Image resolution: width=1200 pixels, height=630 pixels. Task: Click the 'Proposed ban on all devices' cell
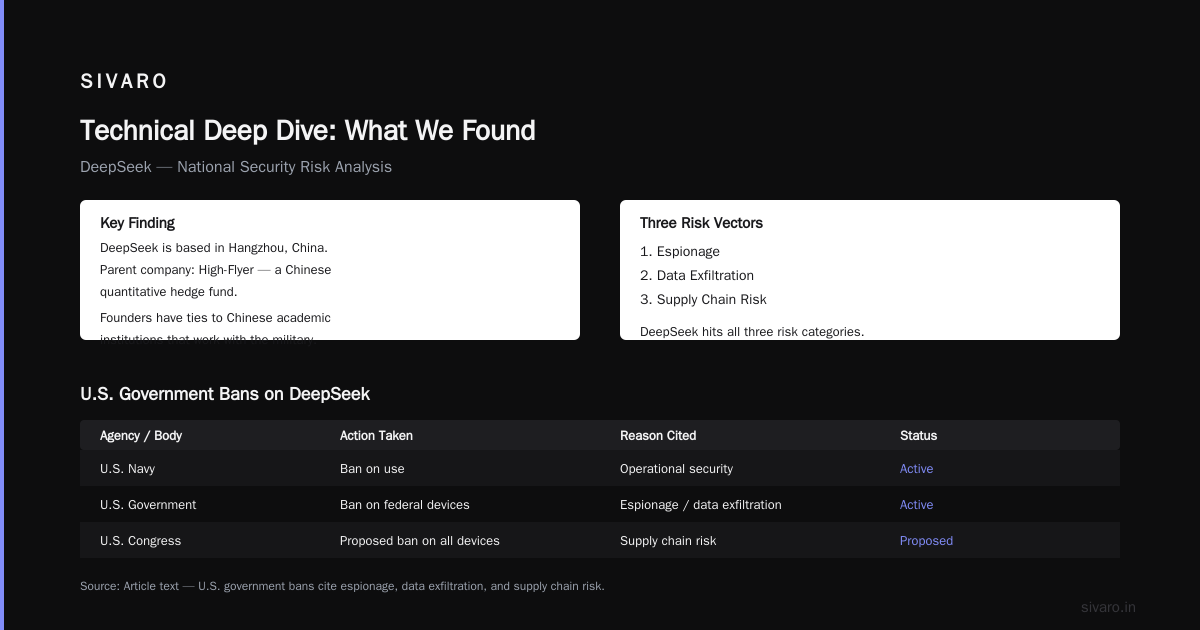420,541
